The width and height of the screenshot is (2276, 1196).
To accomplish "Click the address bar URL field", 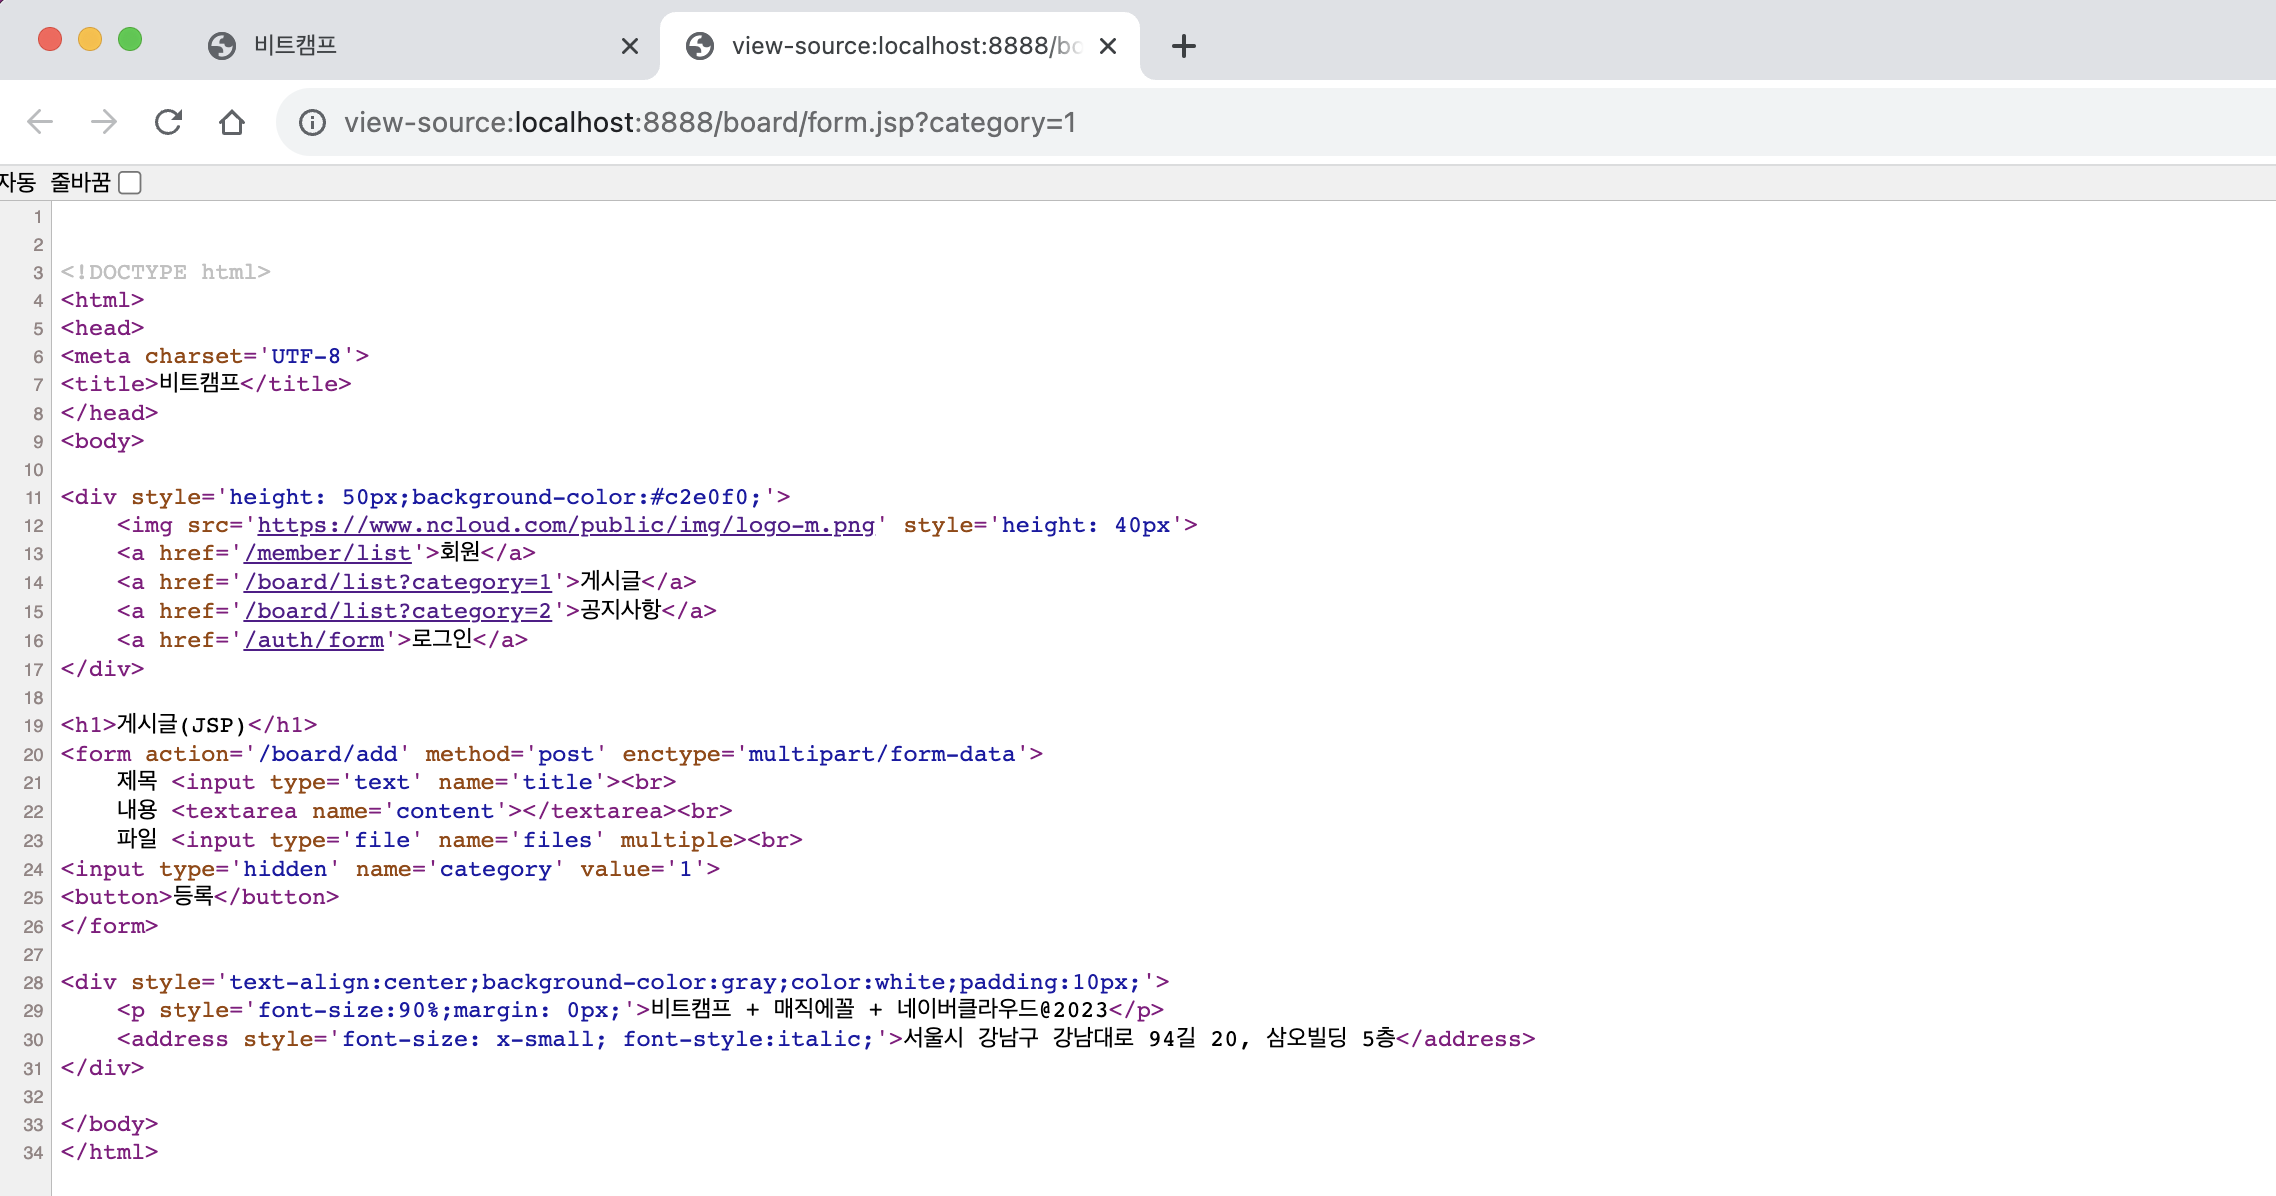I will 1200,122.
